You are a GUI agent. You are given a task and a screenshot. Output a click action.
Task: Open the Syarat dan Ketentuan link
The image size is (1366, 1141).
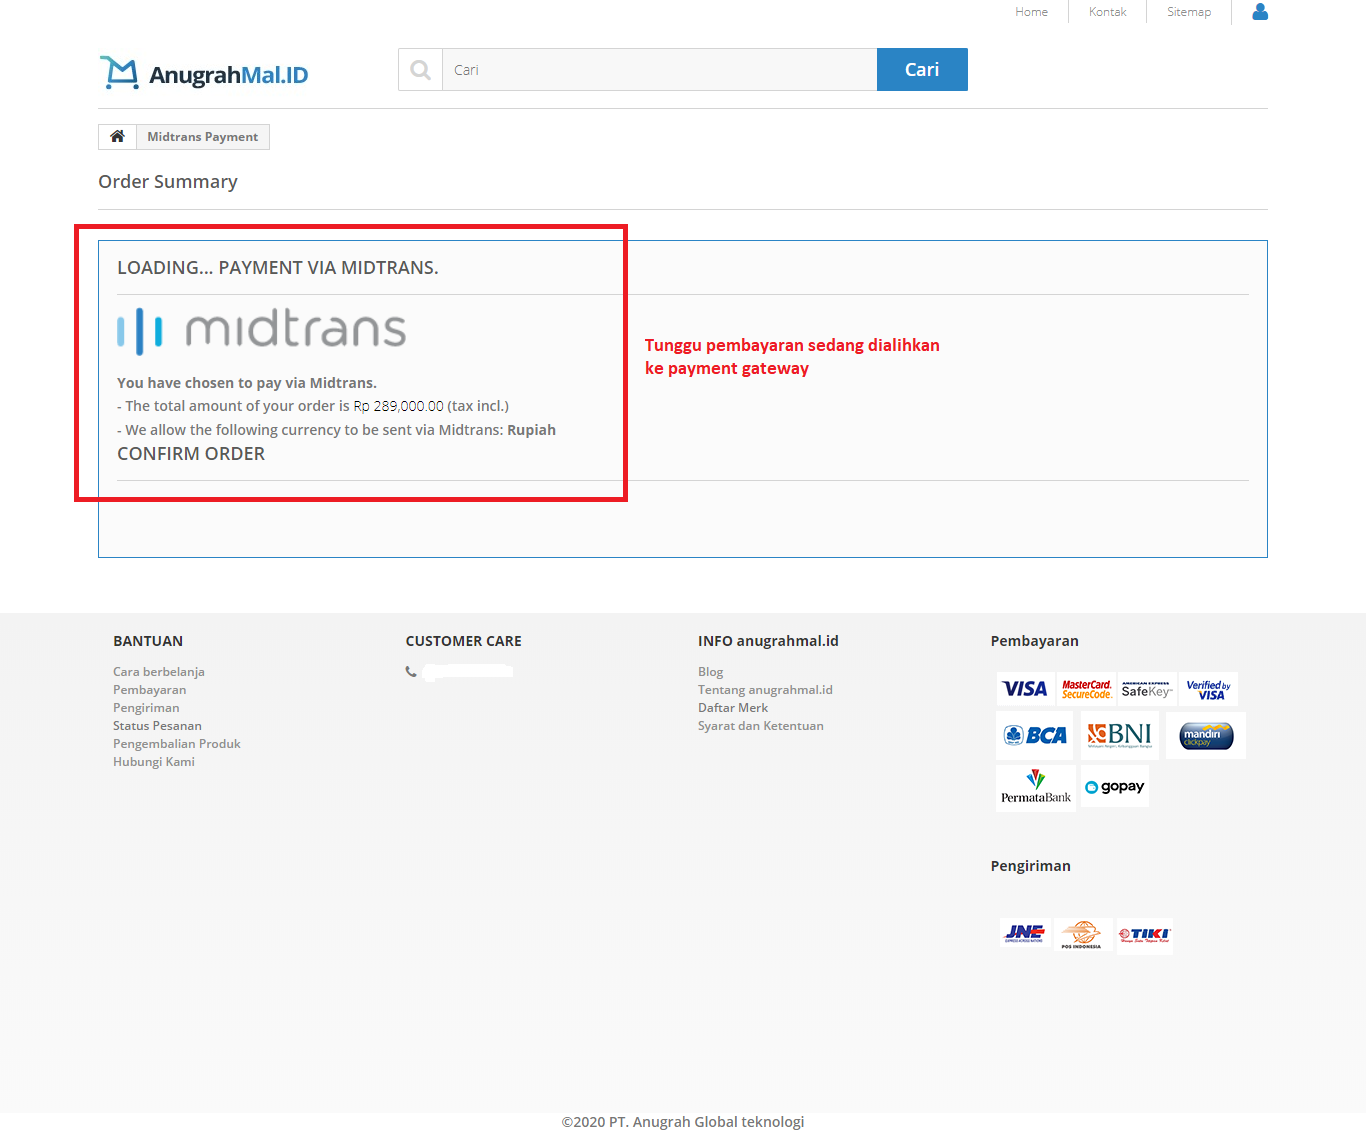click(x=761, y=726)
